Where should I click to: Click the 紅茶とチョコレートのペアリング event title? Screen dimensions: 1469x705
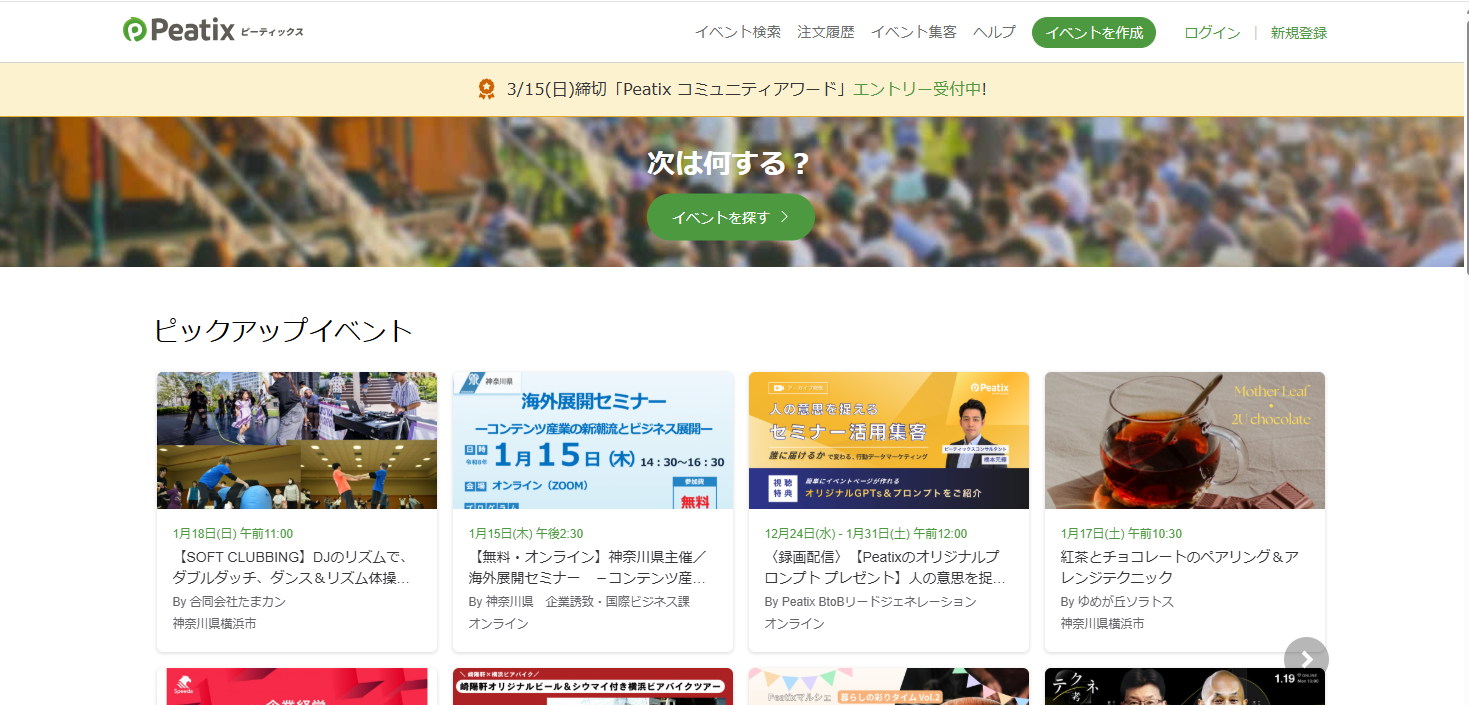pos(1179,567)
